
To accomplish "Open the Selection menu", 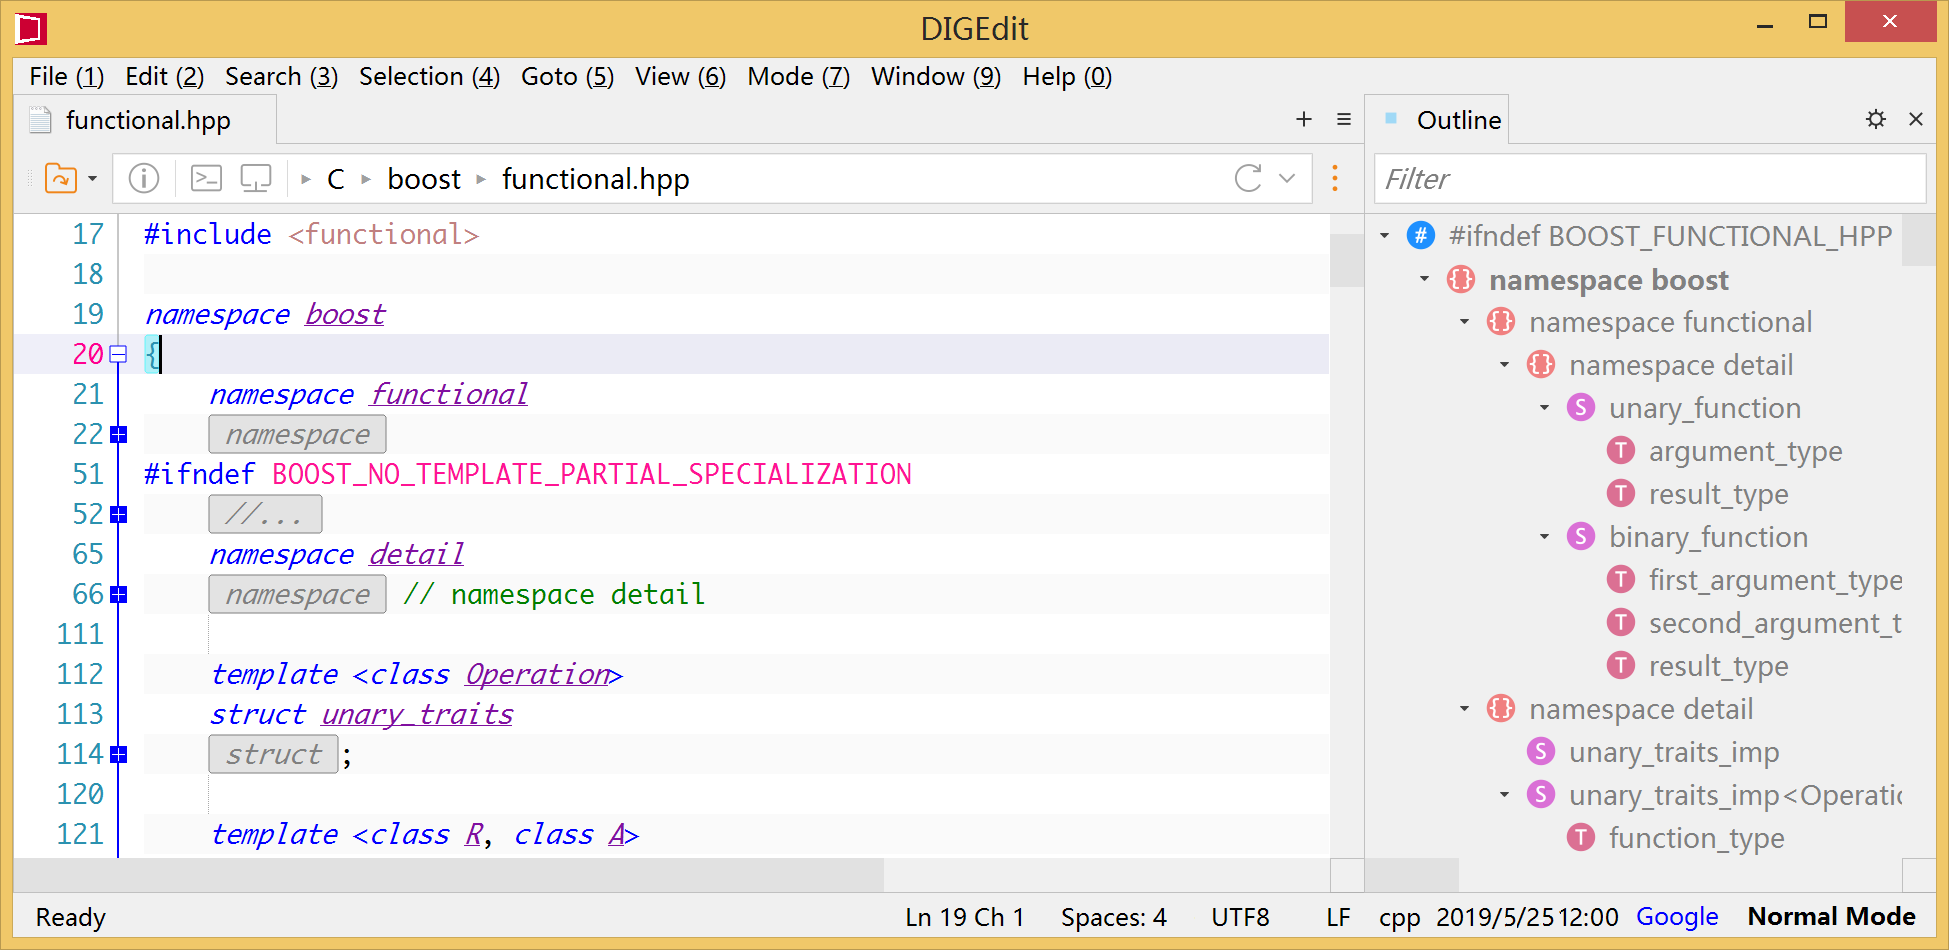I will [428, 77].
